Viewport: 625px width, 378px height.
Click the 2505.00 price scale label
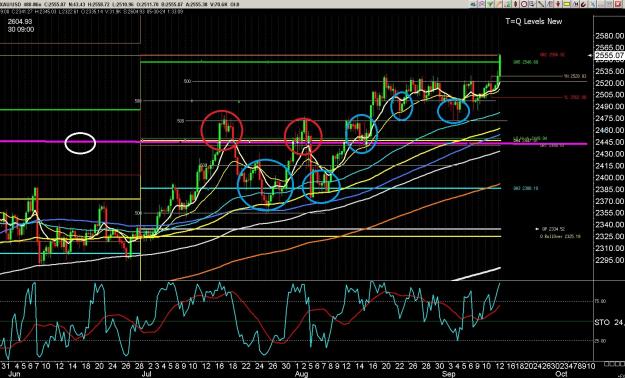[x=609, y=94]
